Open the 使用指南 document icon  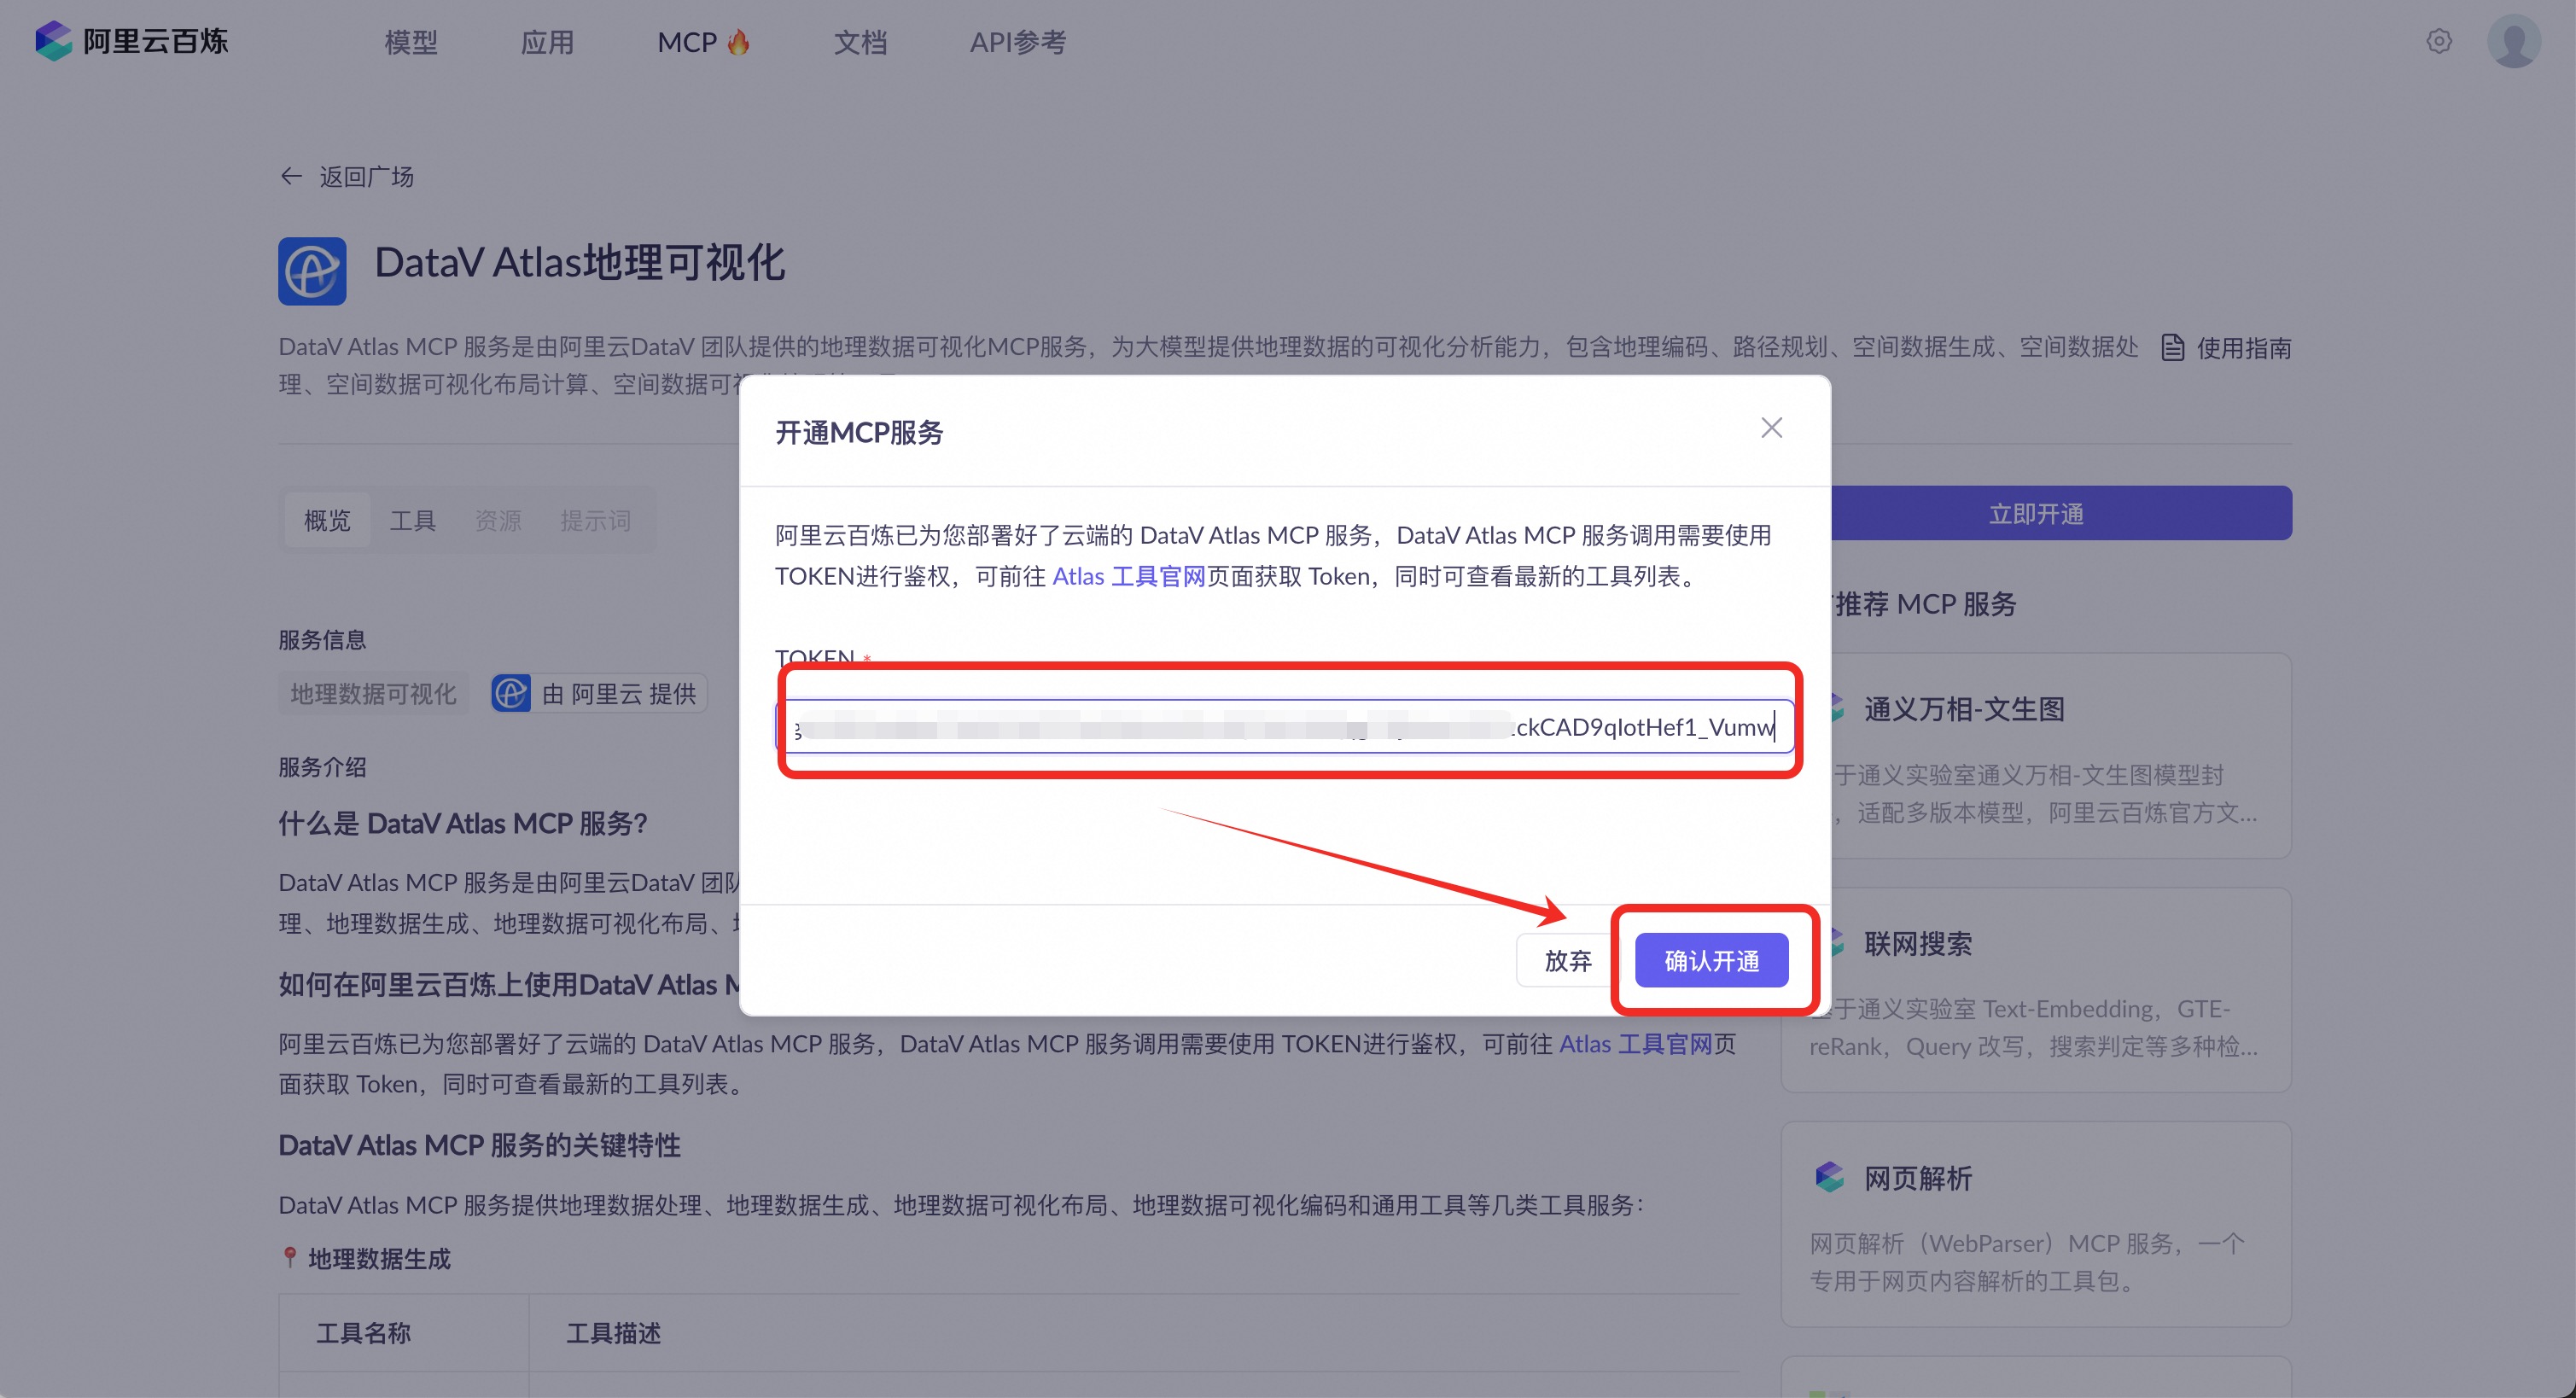[x=2172, y=347]
